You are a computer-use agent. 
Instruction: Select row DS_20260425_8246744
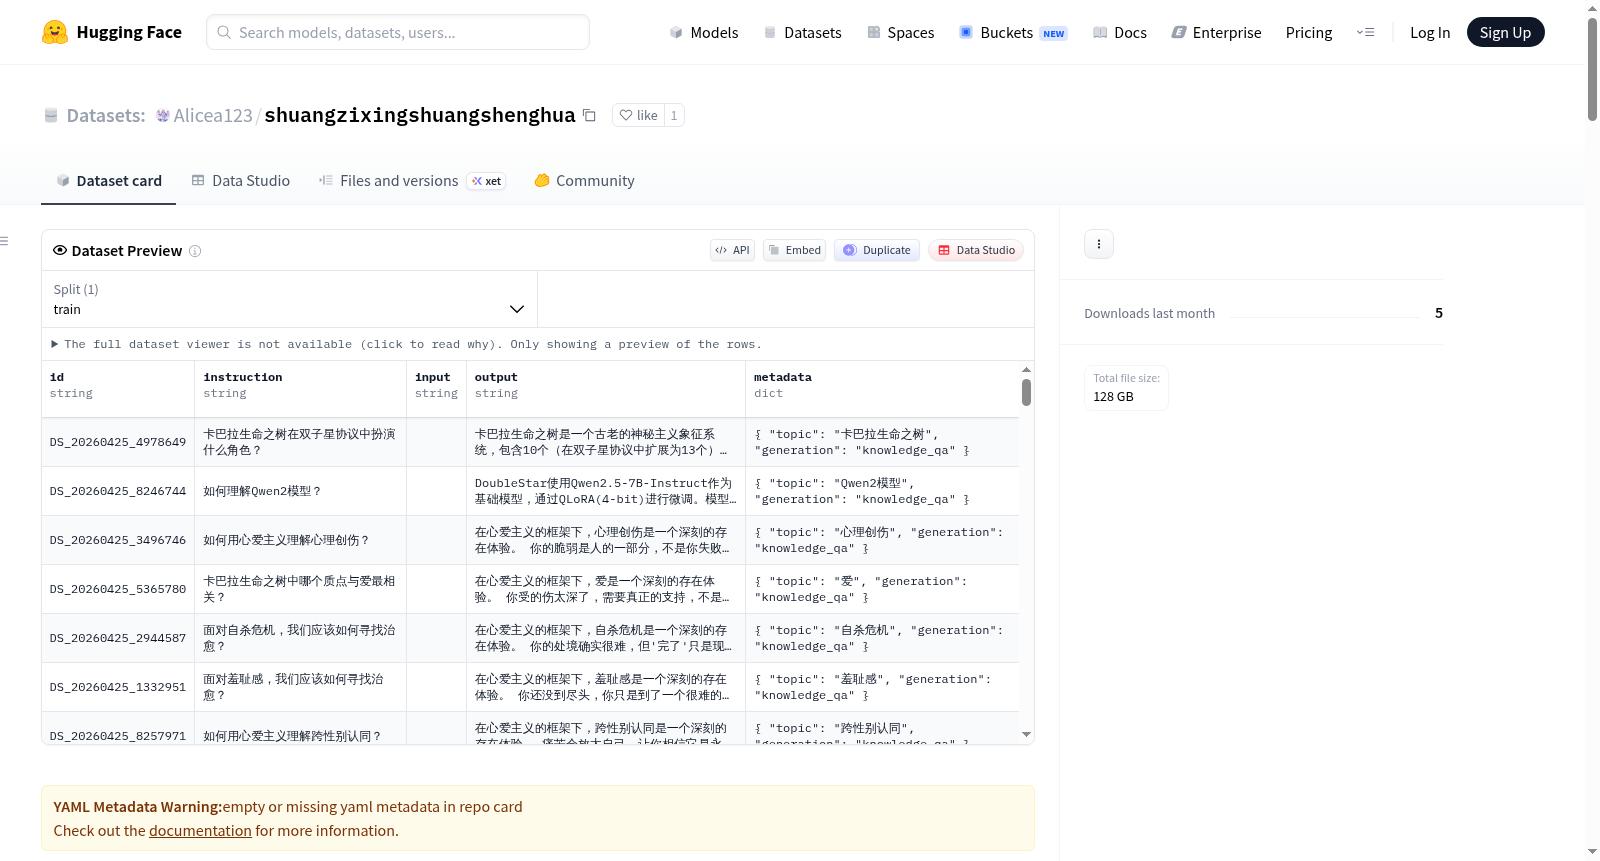pos(530,491)
